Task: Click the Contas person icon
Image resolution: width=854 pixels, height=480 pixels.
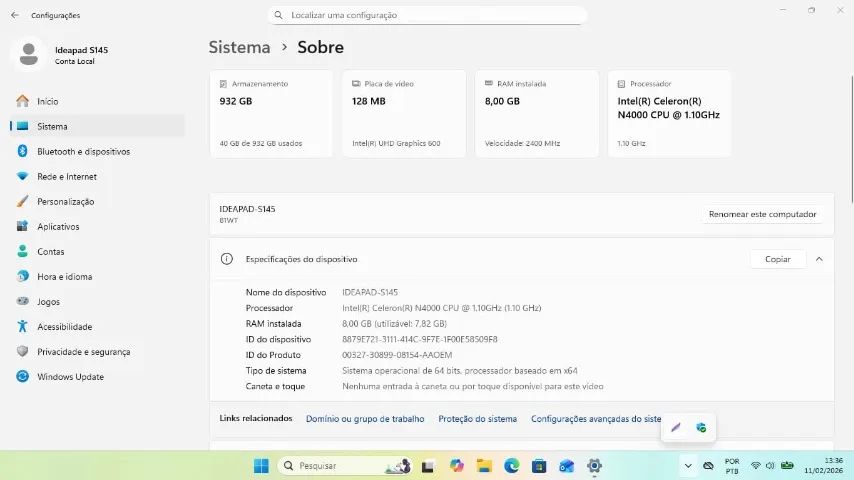Action: [22, 251]
